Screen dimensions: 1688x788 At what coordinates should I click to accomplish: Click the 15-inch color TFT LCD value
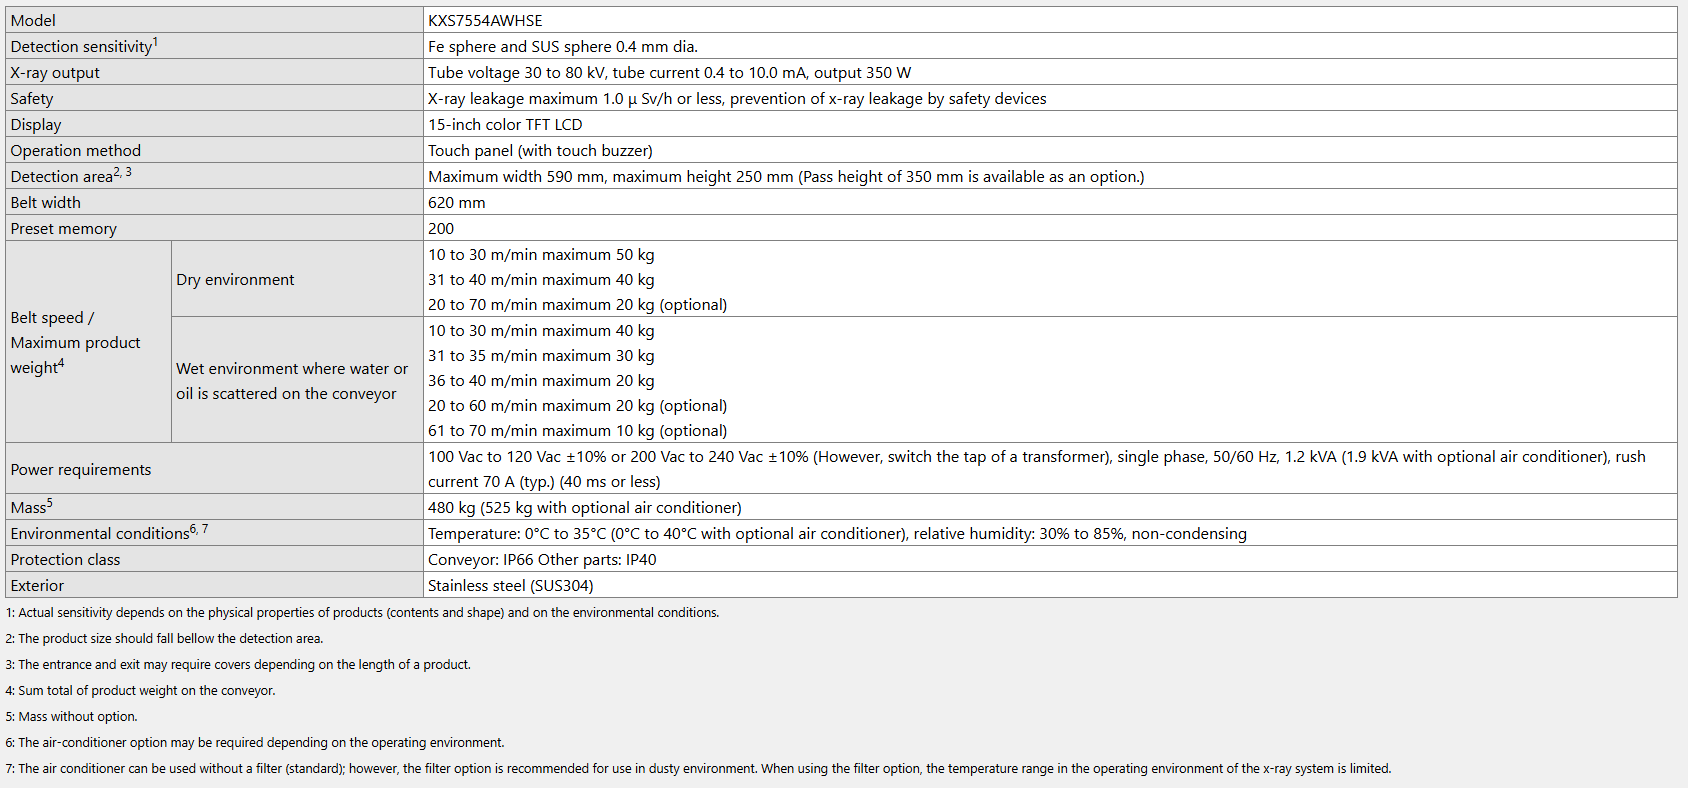(505, 124)
